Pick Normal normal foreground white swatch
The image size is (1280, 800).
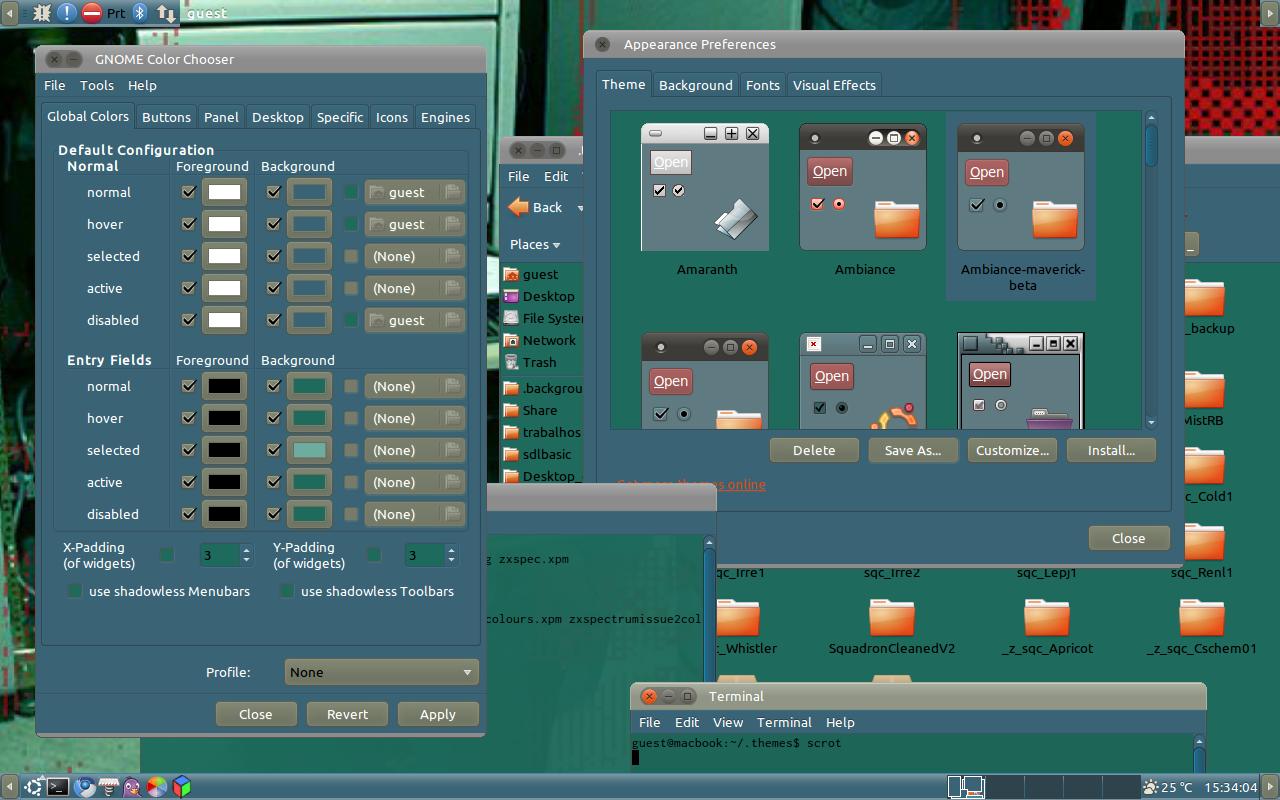tap(224, 192)
